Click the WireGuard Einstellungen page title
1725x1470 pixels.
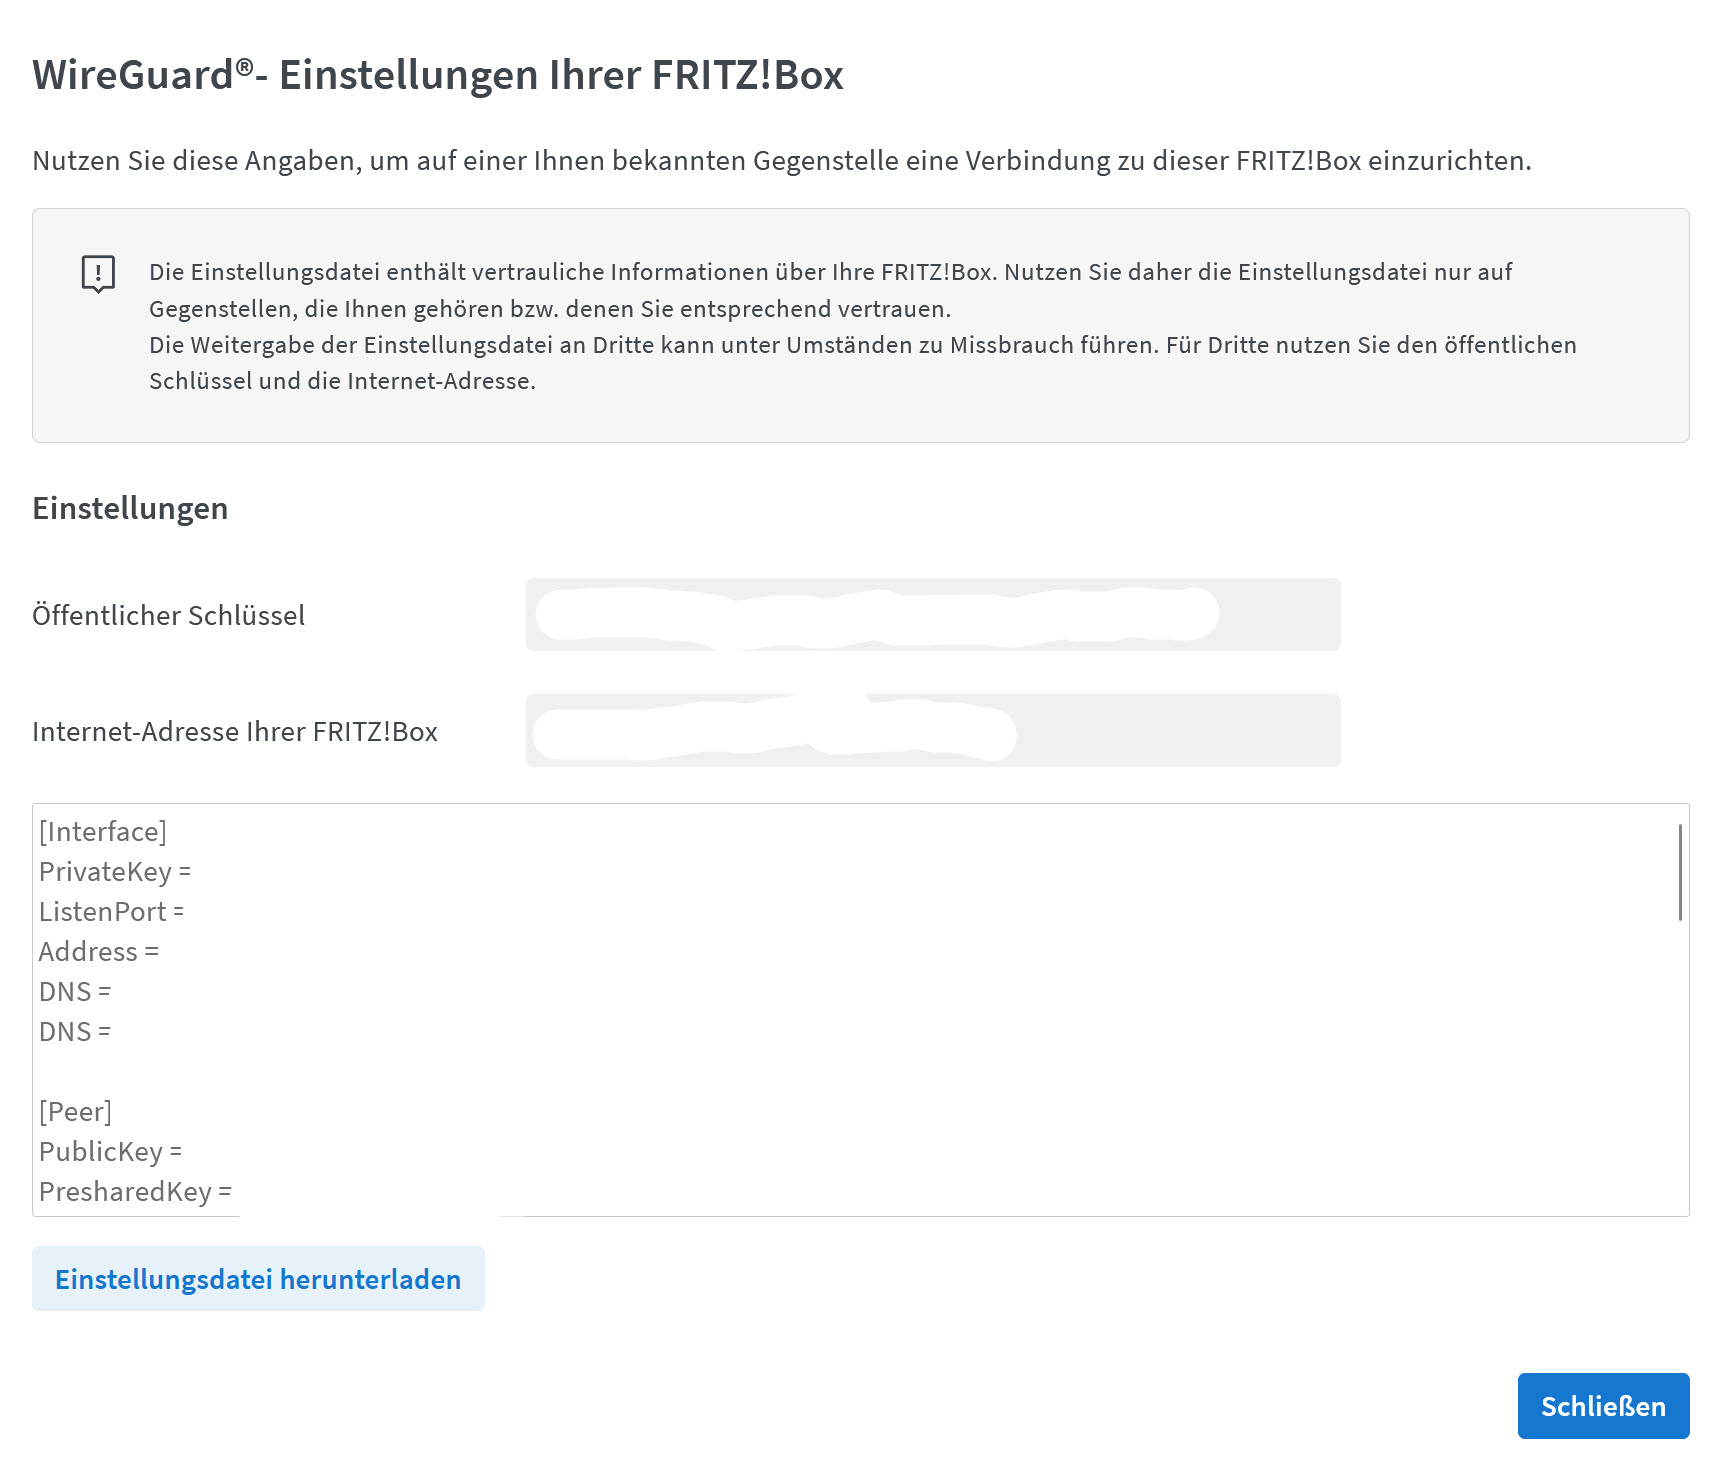tap(438, 75)
